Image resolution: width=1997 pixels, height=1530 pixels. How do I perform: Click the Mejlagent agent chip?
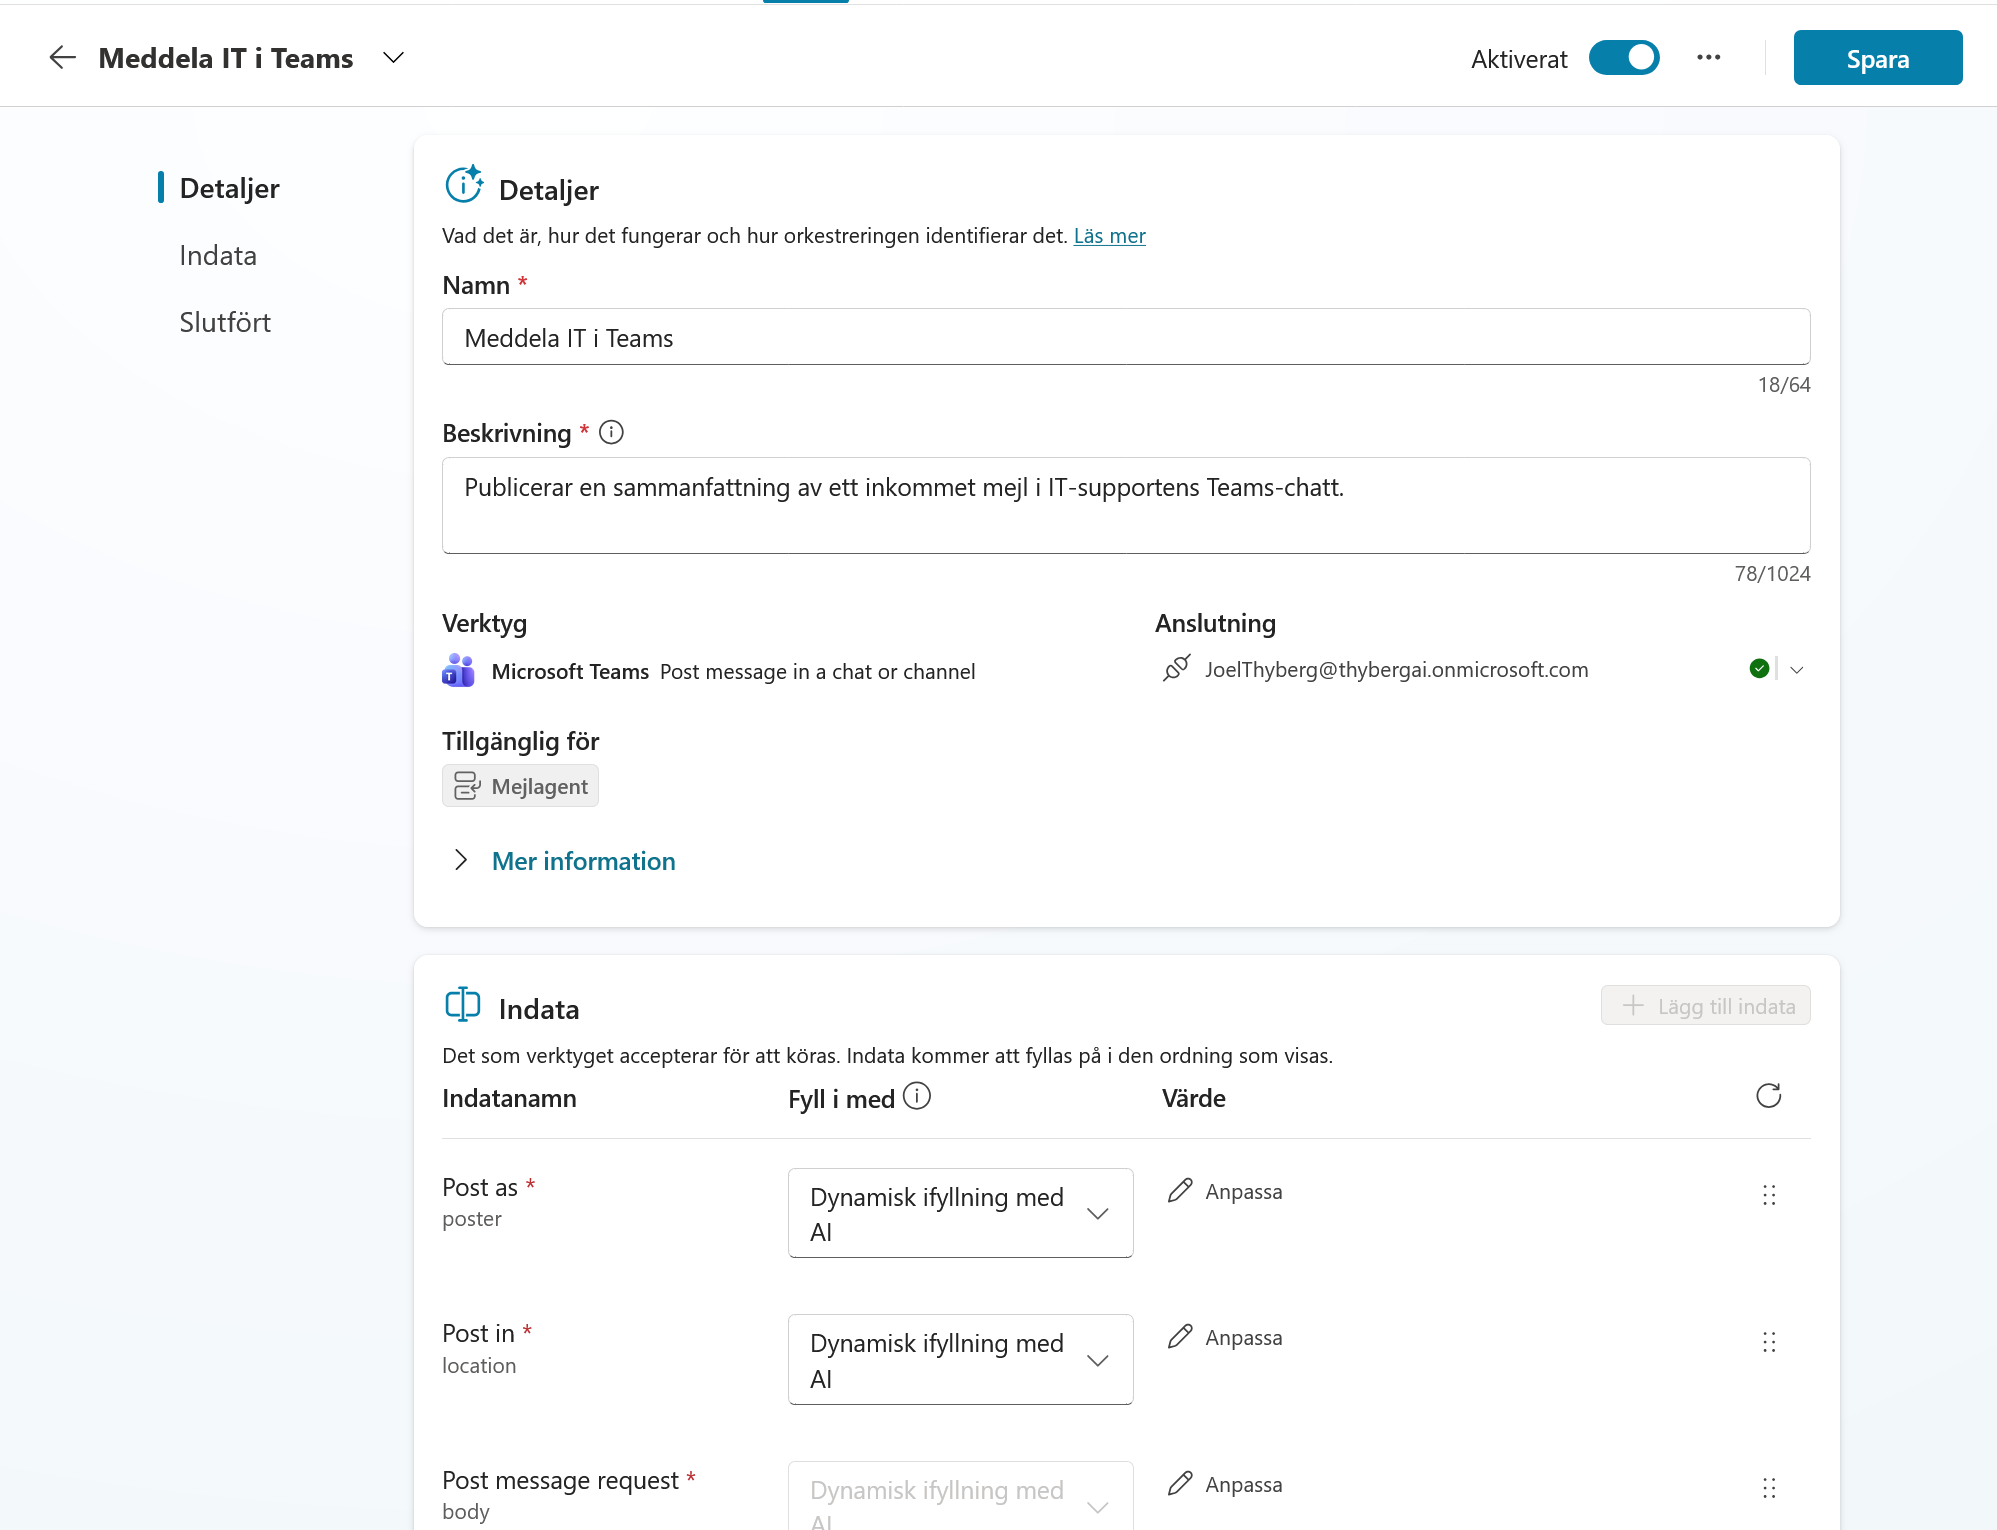[520, 786]
